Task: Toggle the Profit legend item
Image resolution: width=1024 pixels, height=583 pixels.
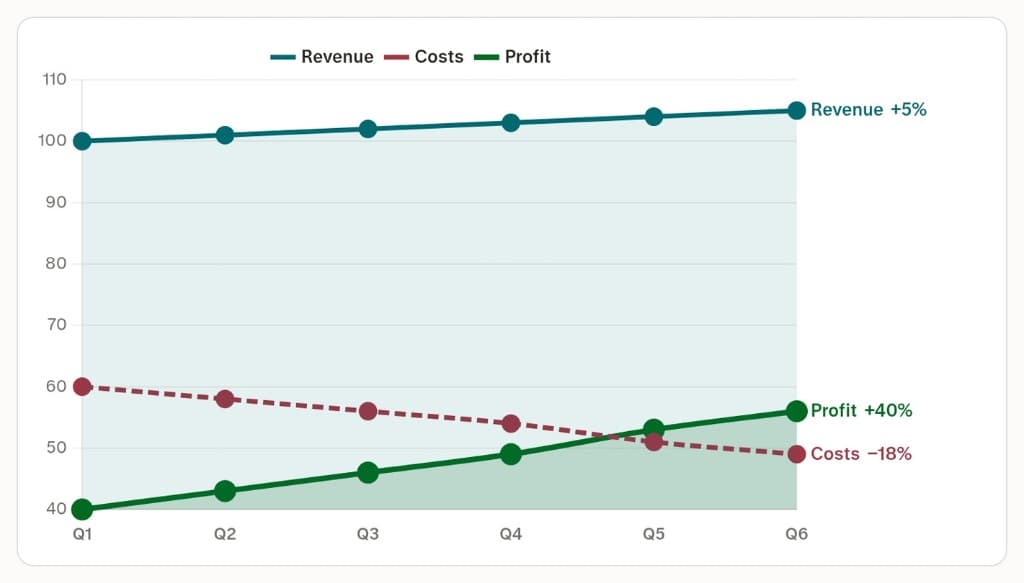Action: [513, 57]
